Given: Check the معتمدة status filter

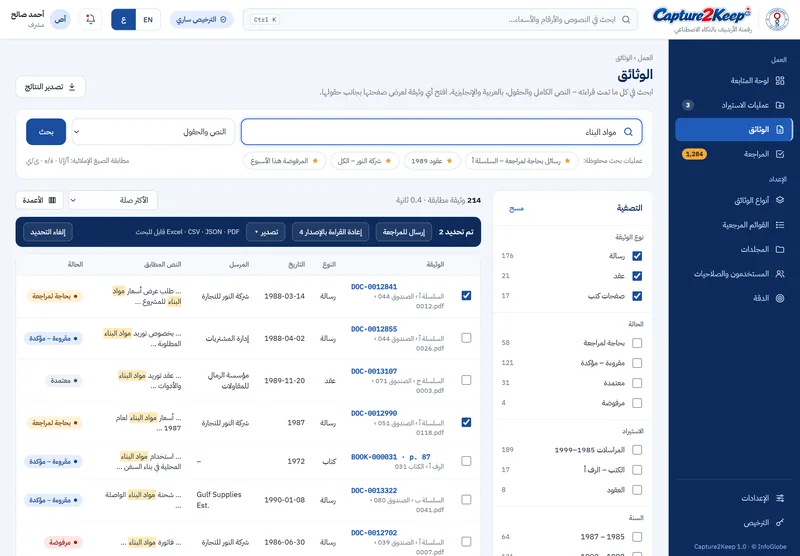Looking at the screenshot, I should click(637, 383).
